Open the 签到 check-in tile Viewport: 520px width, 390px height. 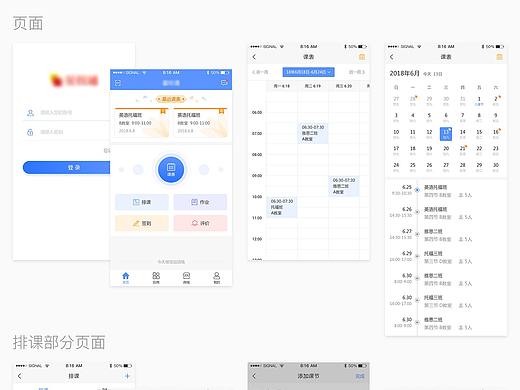click(x=142, y=223)
